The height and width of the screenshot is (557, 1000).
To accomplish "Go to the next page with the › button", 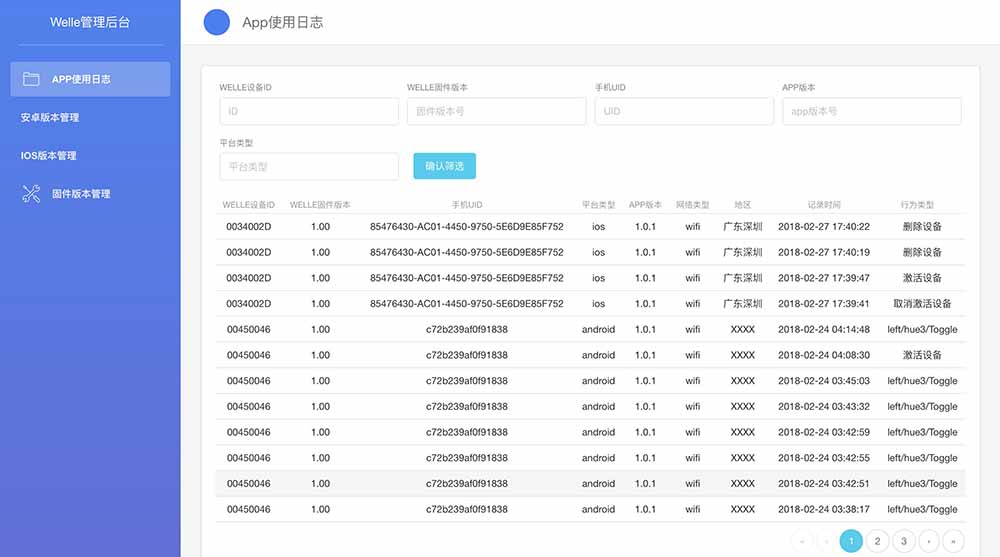I will click(929, 541).
